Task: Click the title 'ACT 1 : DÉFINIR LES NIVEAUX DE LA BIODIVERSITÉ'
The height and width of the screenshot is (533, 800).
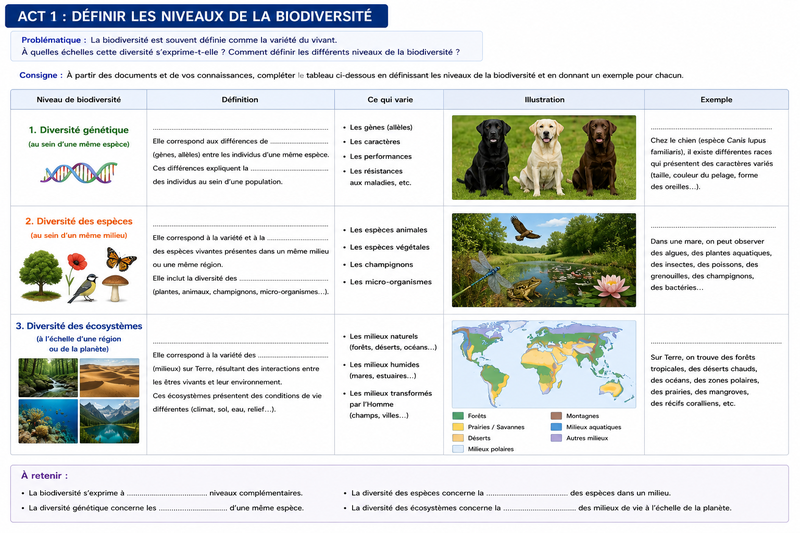Action: (x=196, y=16)
